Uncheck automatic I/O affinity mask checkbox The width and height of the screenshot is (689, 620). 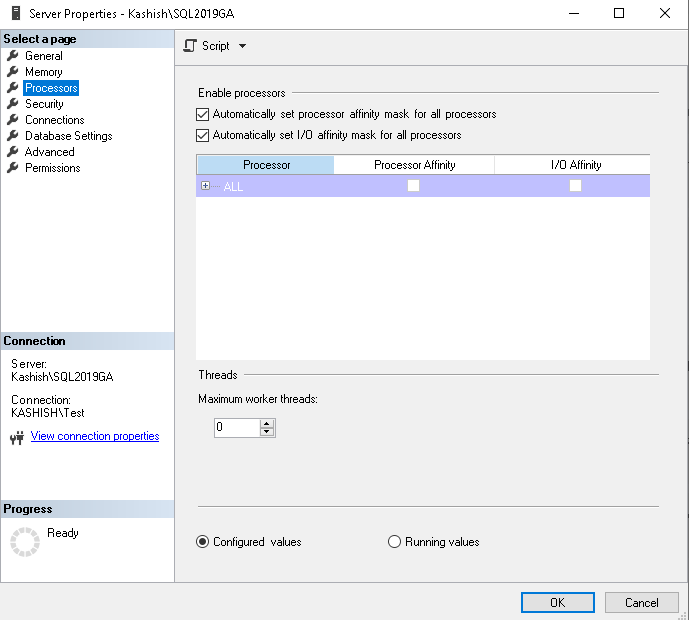coord(203,135)
